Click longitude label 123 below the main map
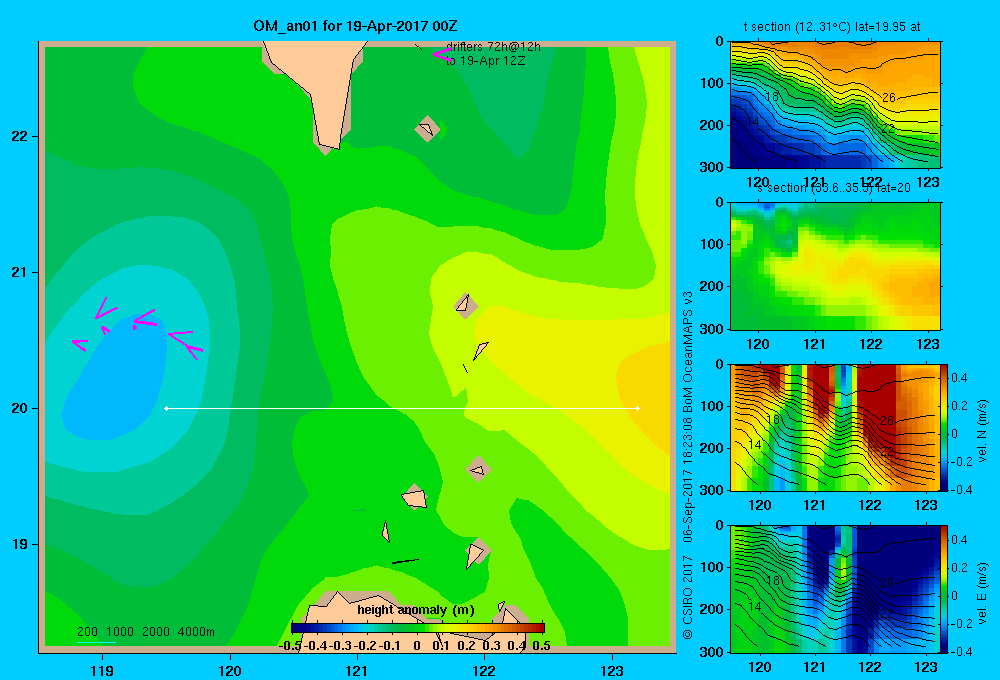This screenshot has height=680, width=1000. pos(612,670)
